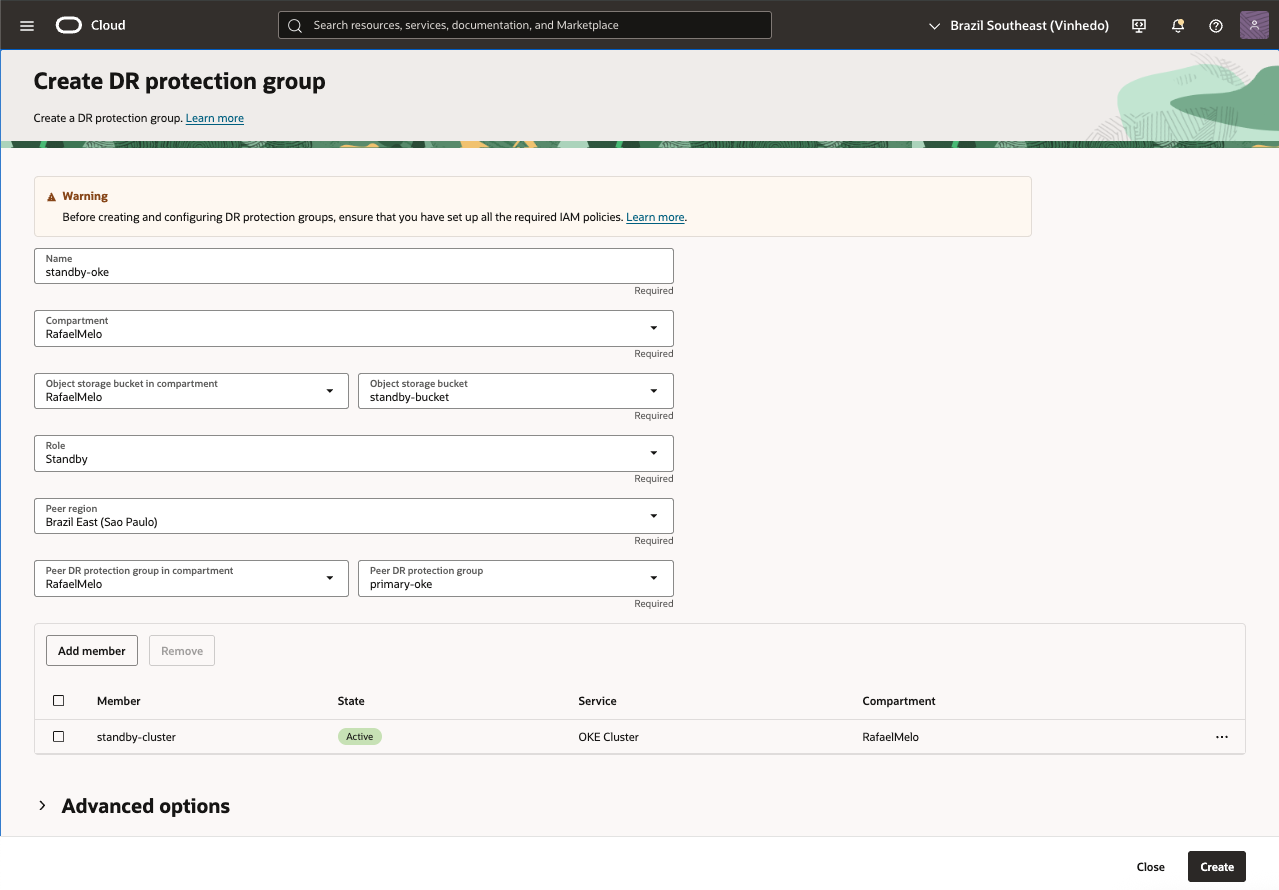Click the Add member button

click(92, 651)
